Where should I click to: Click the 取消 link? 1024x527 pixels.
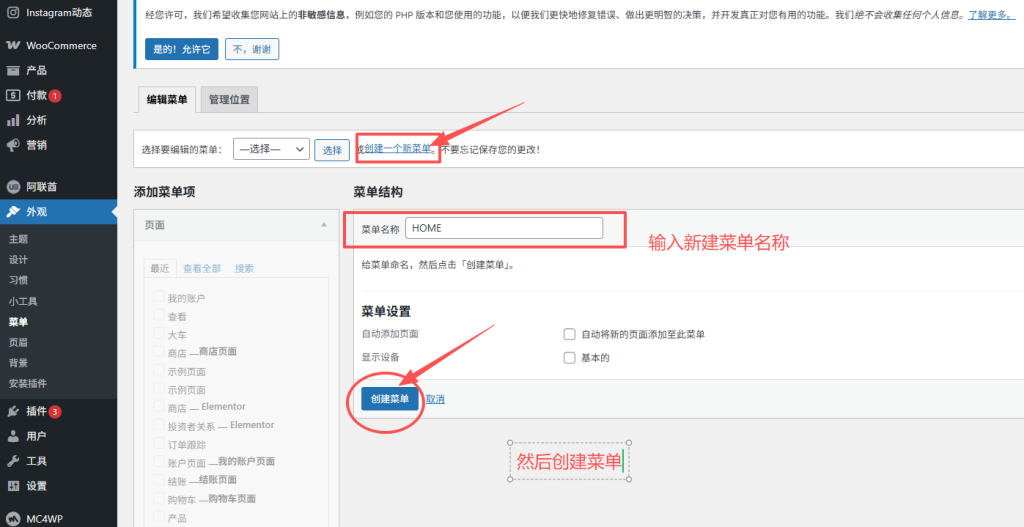point(436,399)
